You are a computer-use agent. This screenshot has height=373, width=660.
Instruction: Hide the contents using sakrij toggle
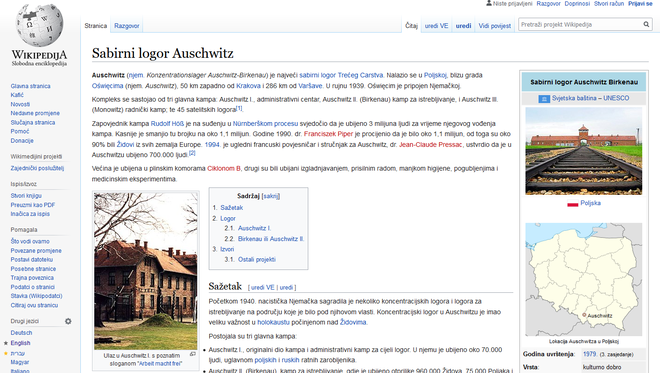pos(271,196)
